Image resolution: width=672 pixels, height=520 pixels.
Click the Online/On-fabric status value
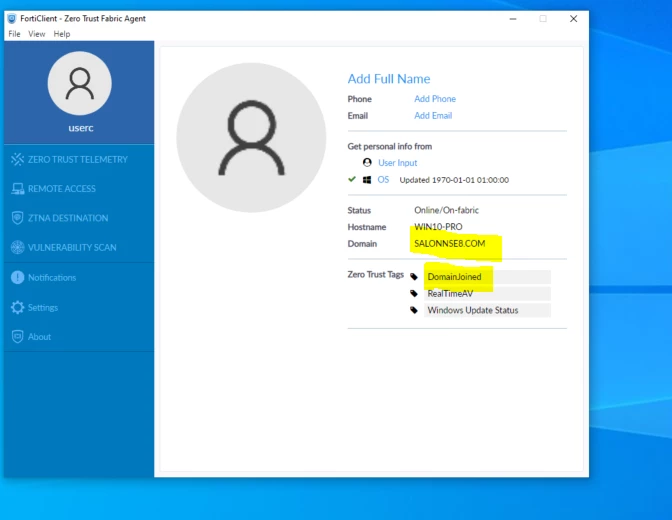point(446,210)
